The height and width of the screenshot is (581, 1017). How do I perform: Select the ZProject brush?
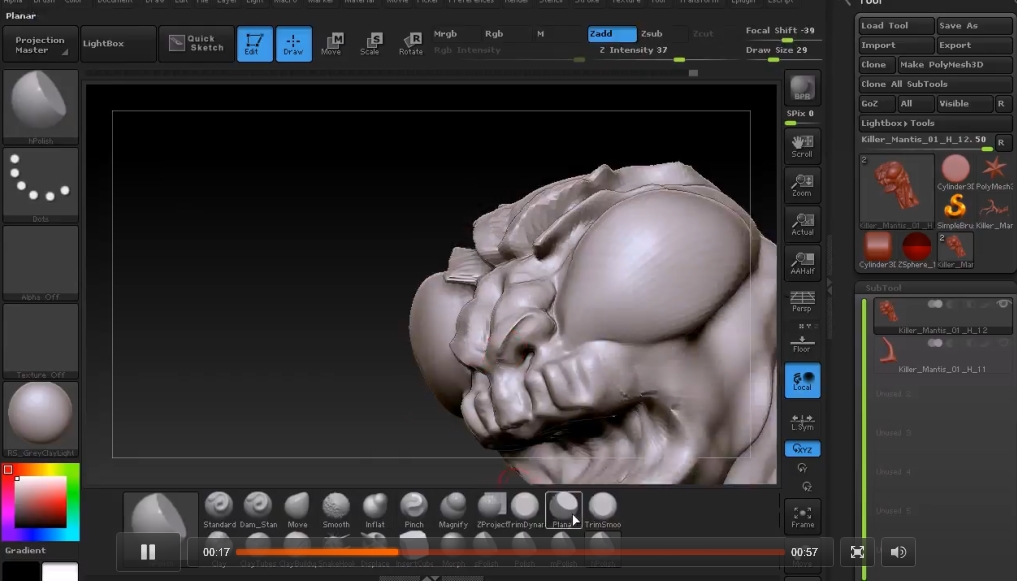[x=492, y=510]
